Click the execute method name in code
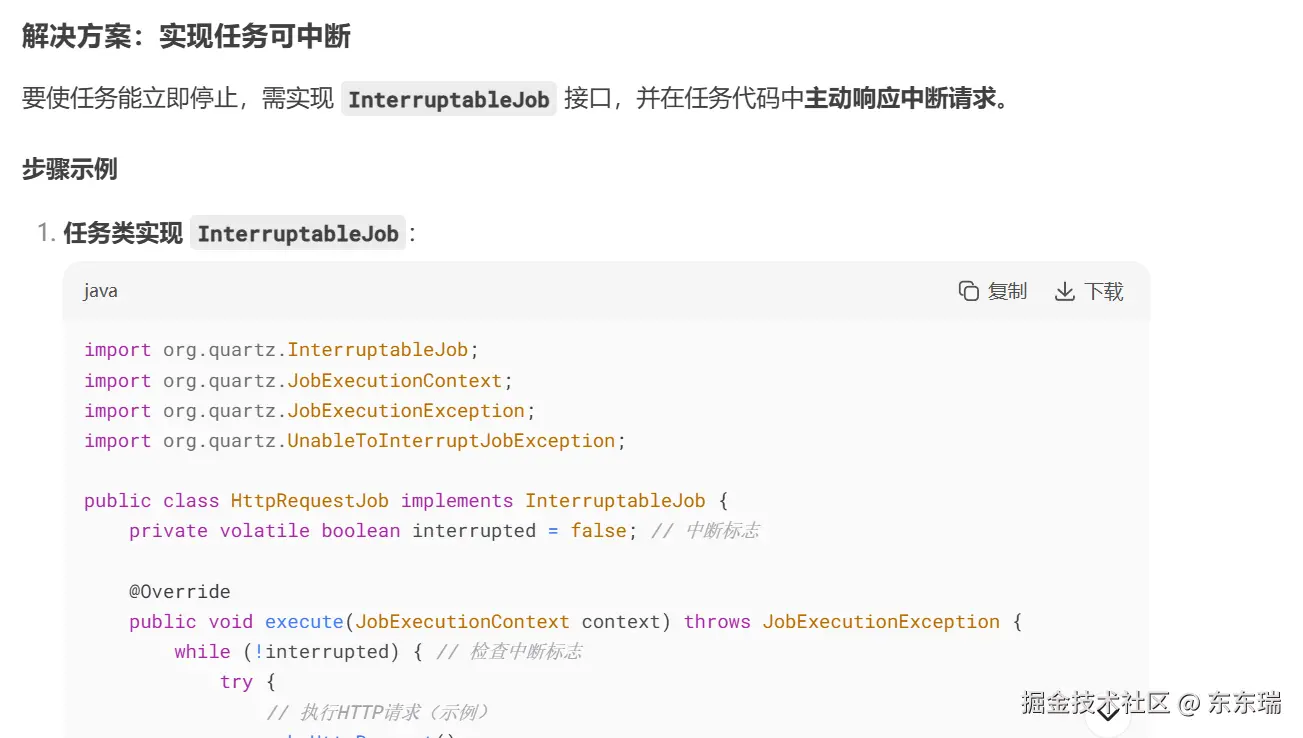Image resolution: width=1303 pixels, height=738 pixels. [x=304, y=622]
